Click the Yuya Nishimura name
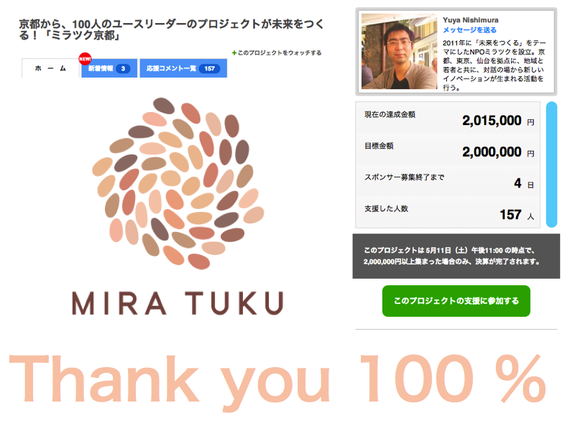Viewport: 575px width, 431px height. pos(470,20)
